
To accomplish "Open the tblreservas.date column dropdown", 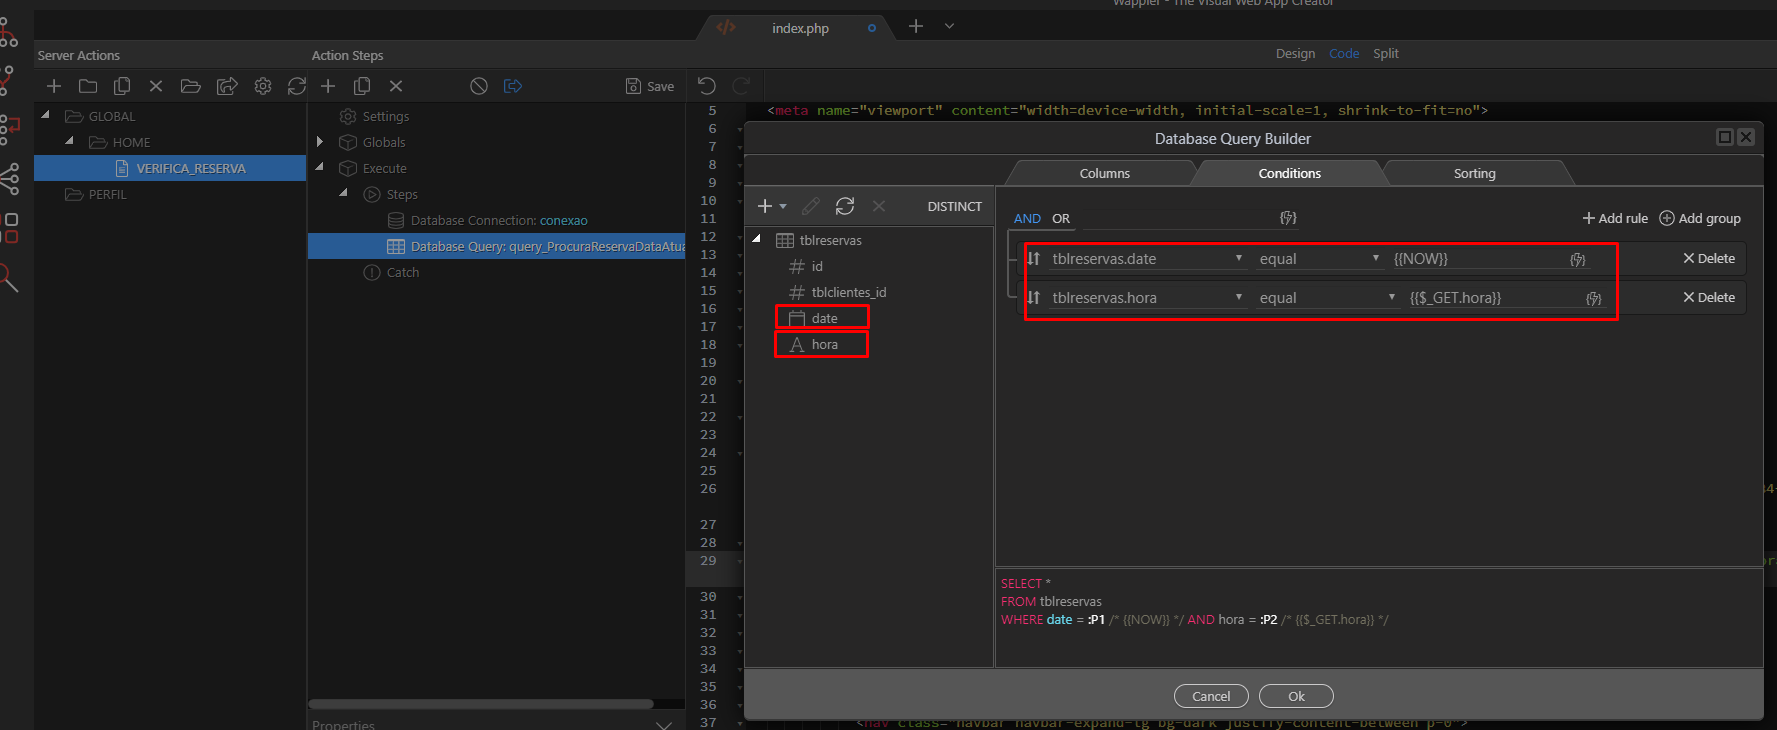I will (1146, 259).
